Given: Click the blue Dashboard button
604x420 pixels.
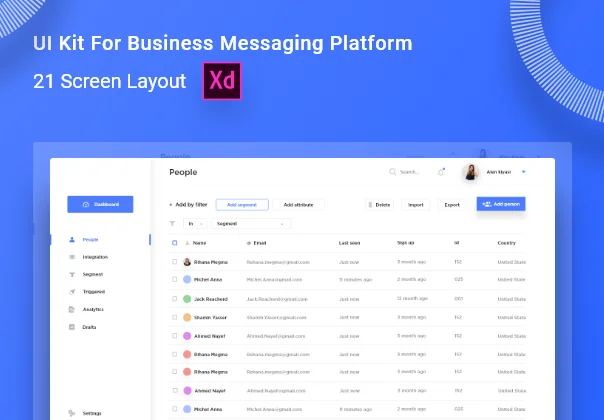Looking at the screenshot, I should click(100, 204).
